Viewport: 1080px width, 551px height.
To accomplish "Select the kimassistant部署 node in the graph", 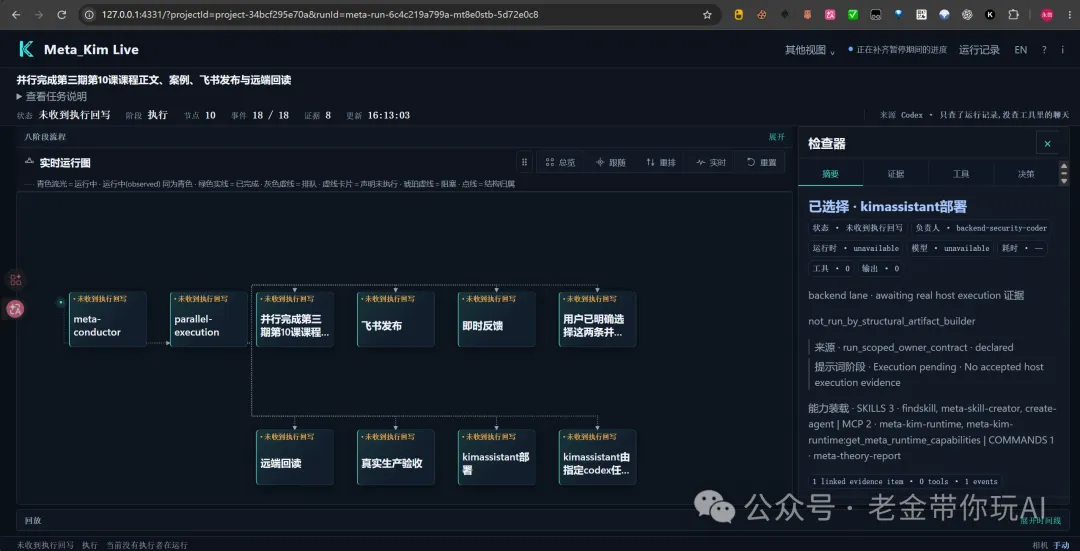I will click(497, 457).
